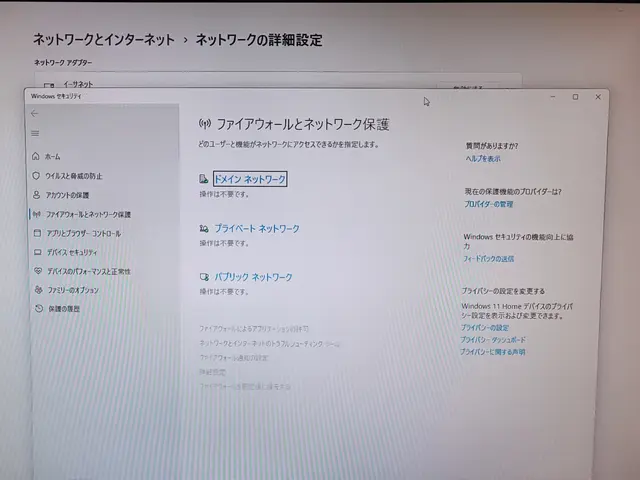Open アカウントの保護 sidebar item
Image resolution: width=640 pixels, height=480 pixels.
pyautogui.click(x=61, y=195)
